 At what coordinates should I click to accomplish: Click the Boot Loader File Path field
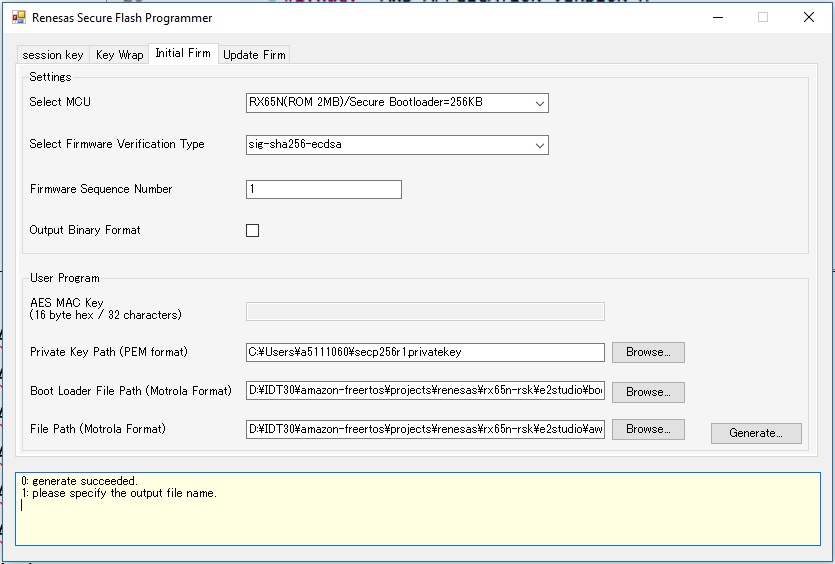[x=425, y=391]
